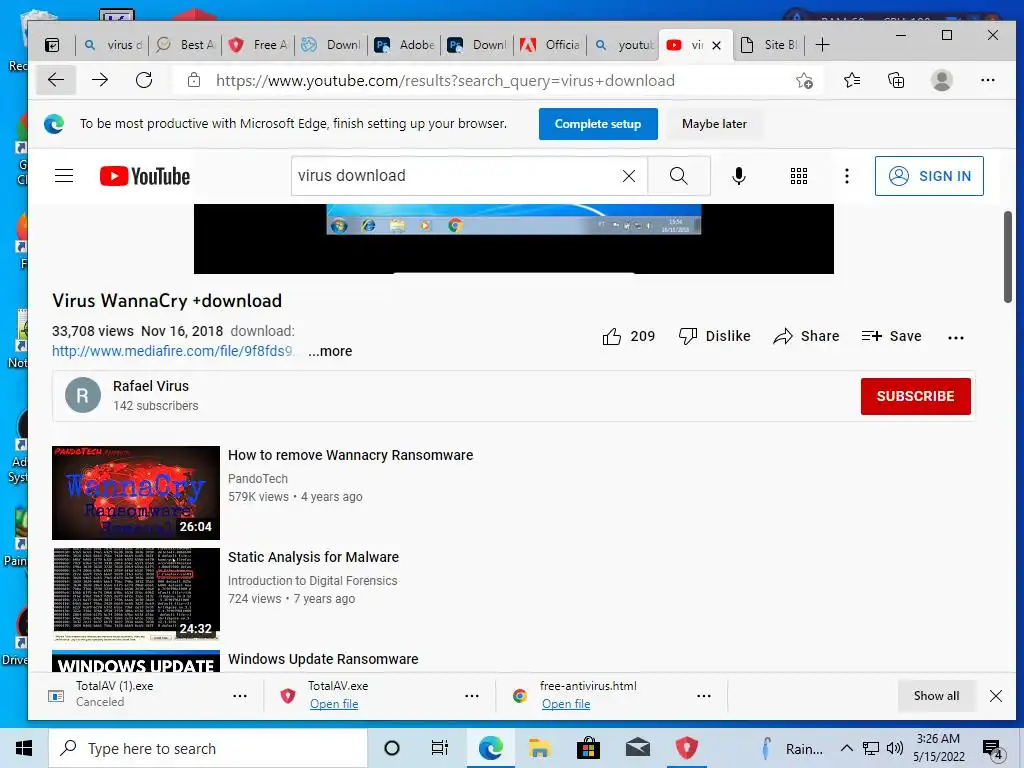
Task: Open options for free-antivirus.html download
Action: [x=703, y=696]
